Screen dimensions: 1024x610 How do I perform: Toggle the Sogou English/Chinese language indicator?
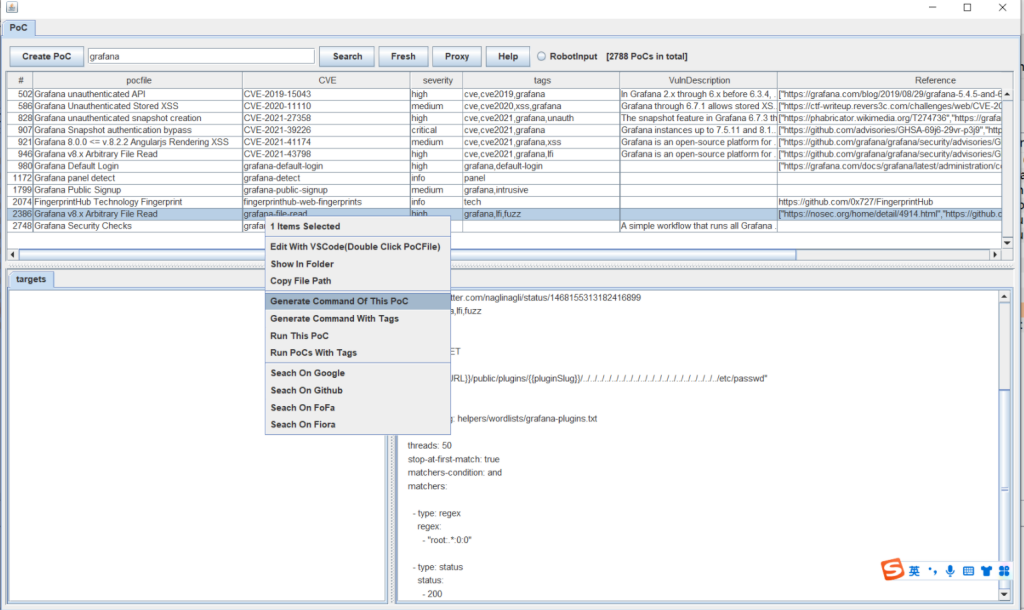(914, 571)
